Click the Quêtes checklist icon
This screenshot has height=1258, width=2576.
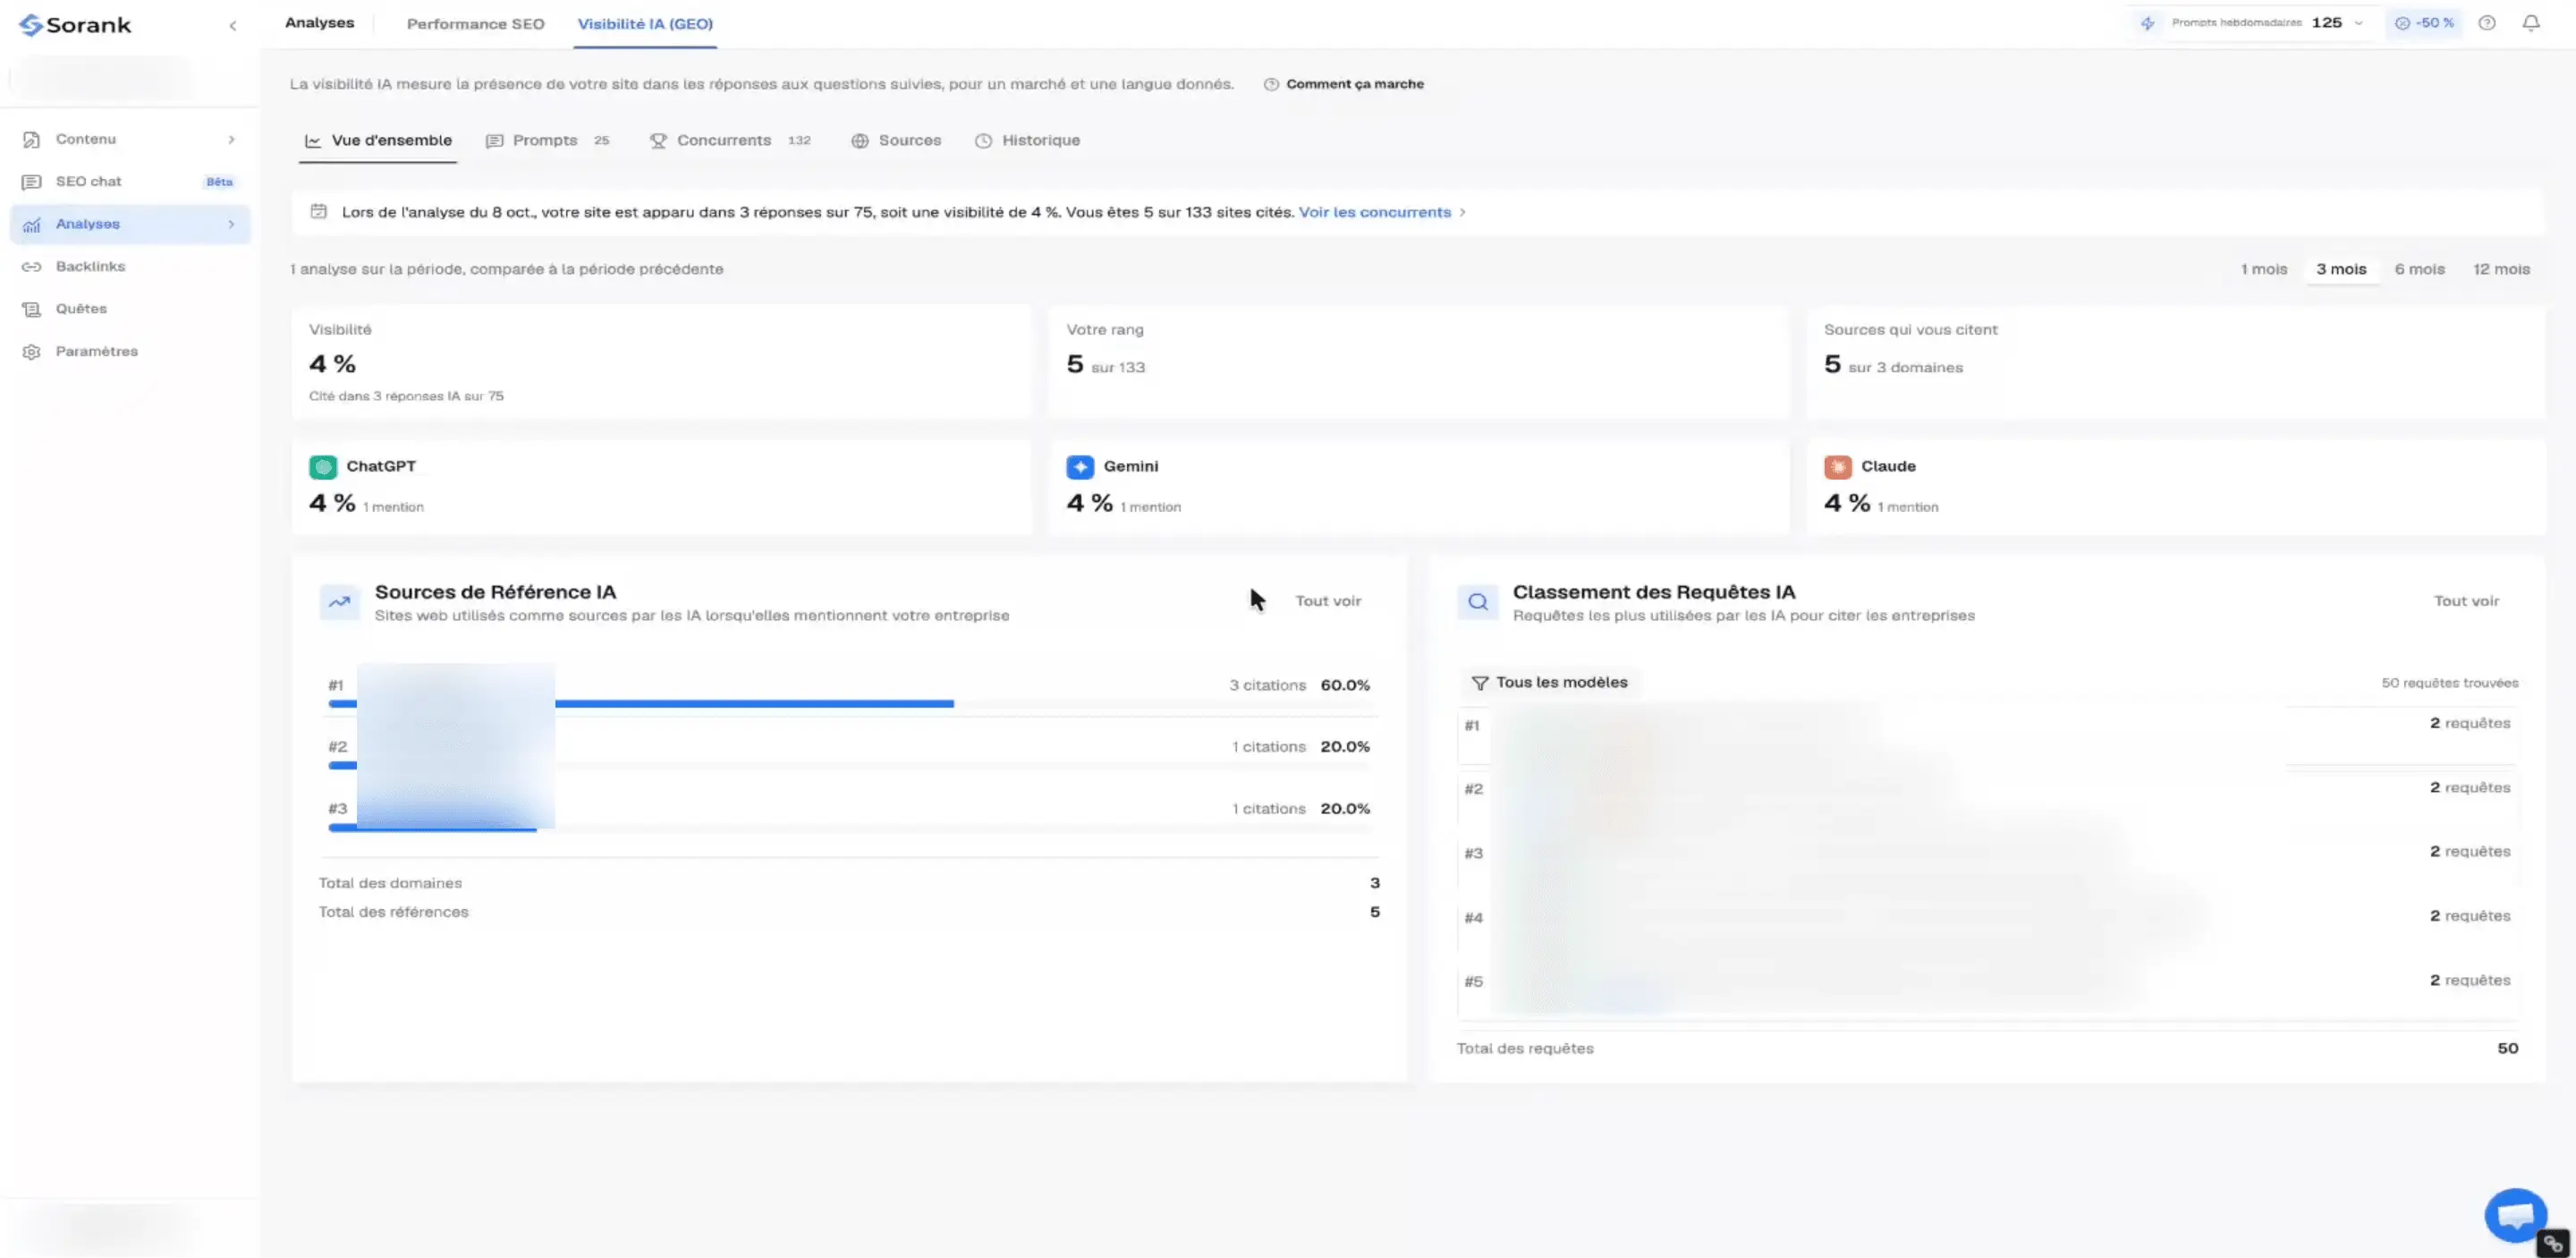[x=32, y=309]
